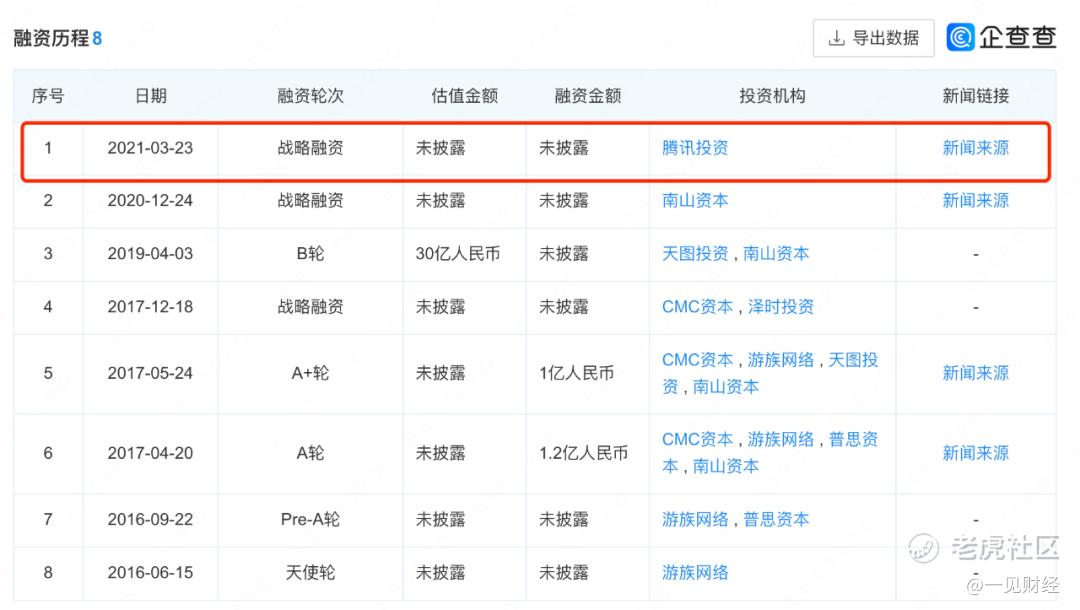Click the 导出数据 export button
The width and height of the screenshot is (1080, 610).
(873, 38)
